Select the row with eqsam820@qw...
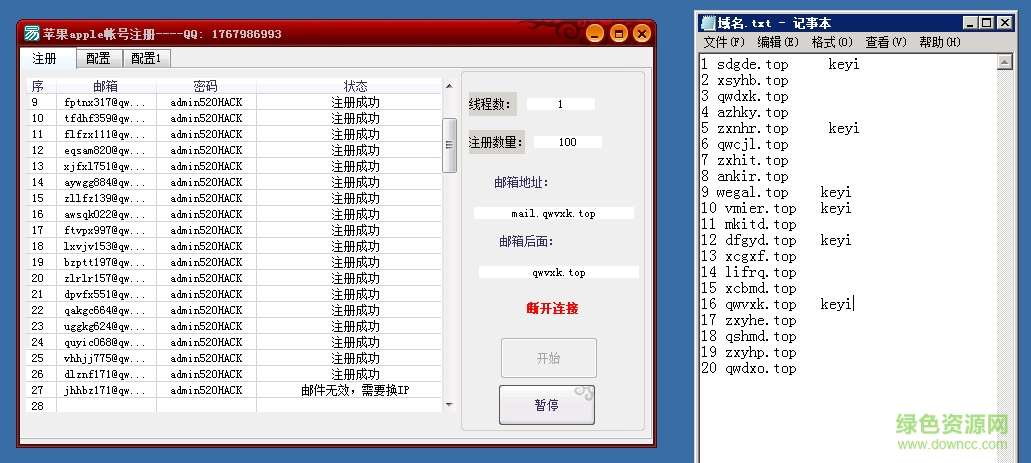This screenshot has height=463, width=1031. (234, 151)
